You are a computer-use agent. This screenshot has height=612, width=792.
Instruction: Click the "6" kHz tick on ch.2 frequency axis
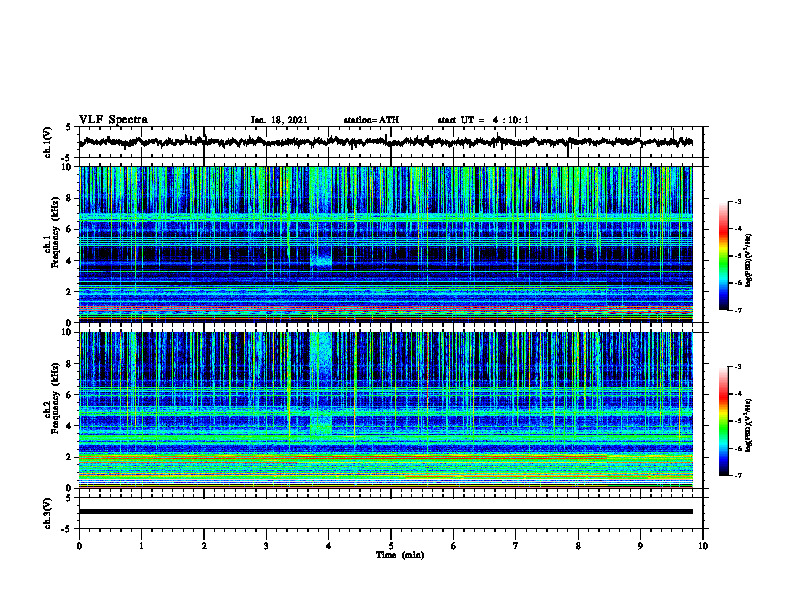(70, 395)
